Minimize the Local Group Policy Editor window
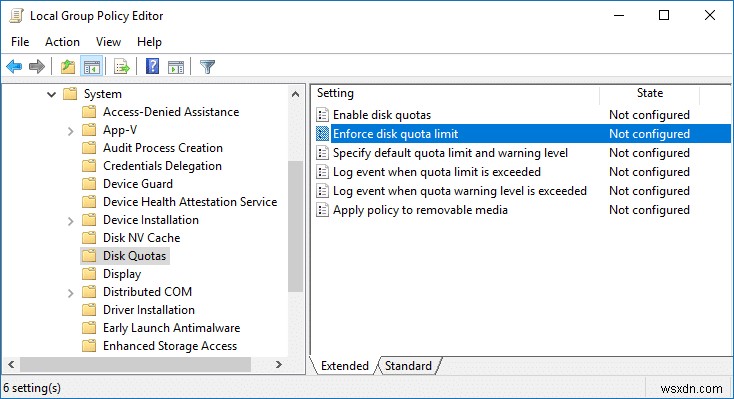Screen dimensions: 734x399 619,15
